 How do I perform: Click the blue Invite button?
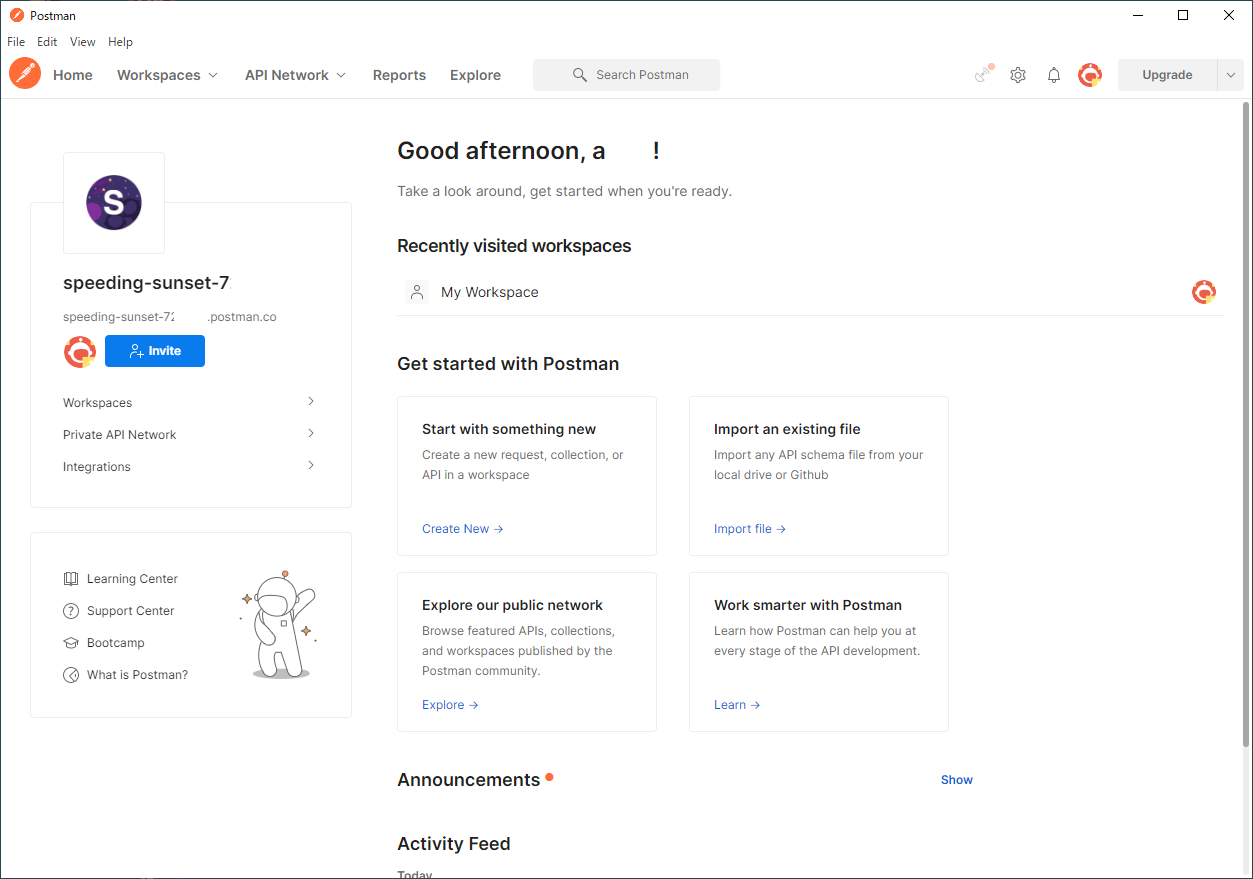click(155, 351)
